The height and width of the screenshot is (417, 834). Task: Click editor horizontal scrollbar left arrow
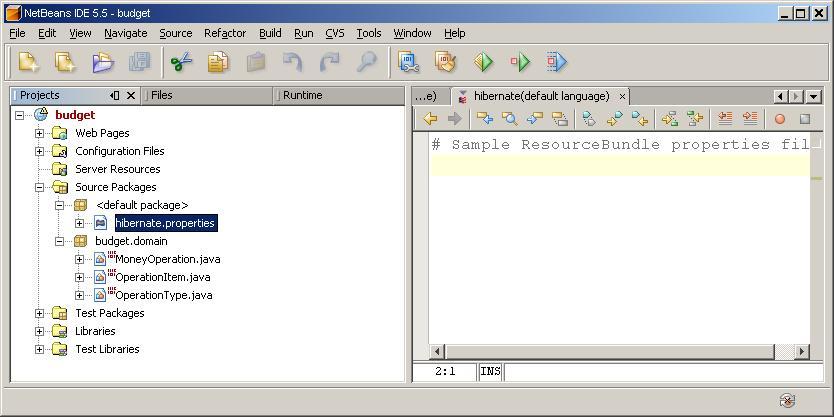(x=437, y=352)
